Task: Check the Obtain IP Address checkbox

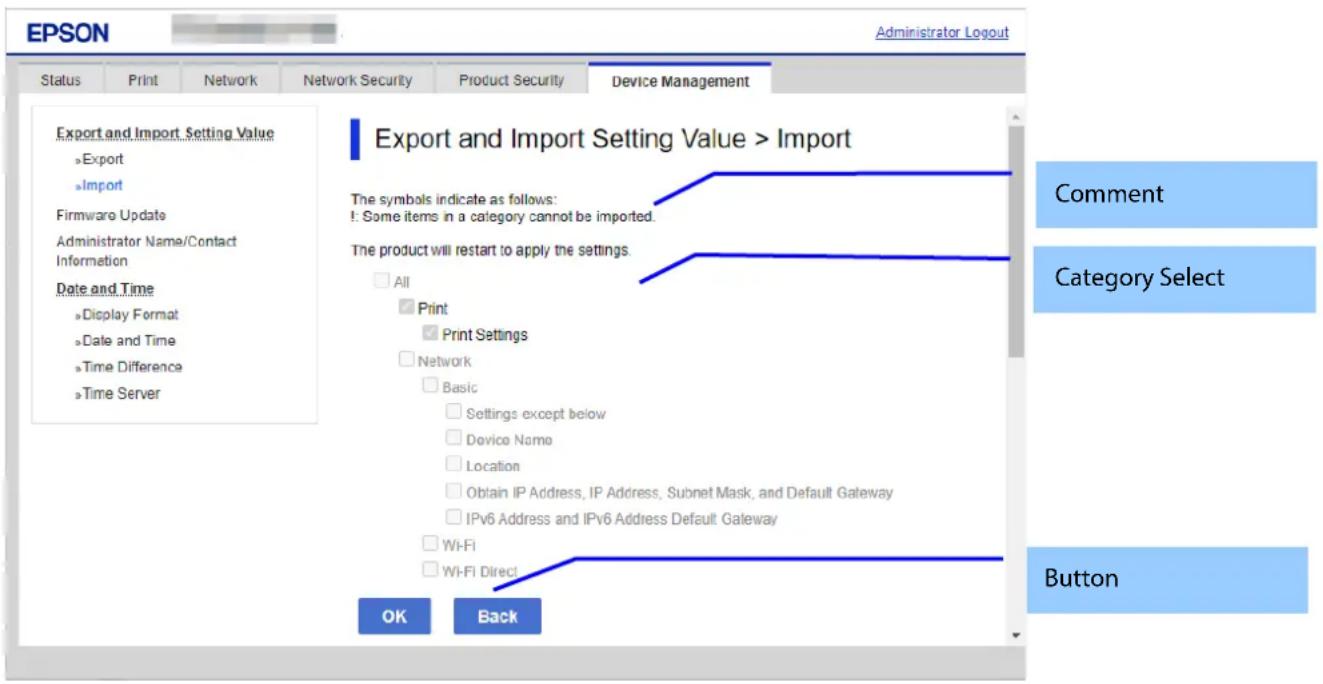Action: pyautogui.click(x=454, y=491)
